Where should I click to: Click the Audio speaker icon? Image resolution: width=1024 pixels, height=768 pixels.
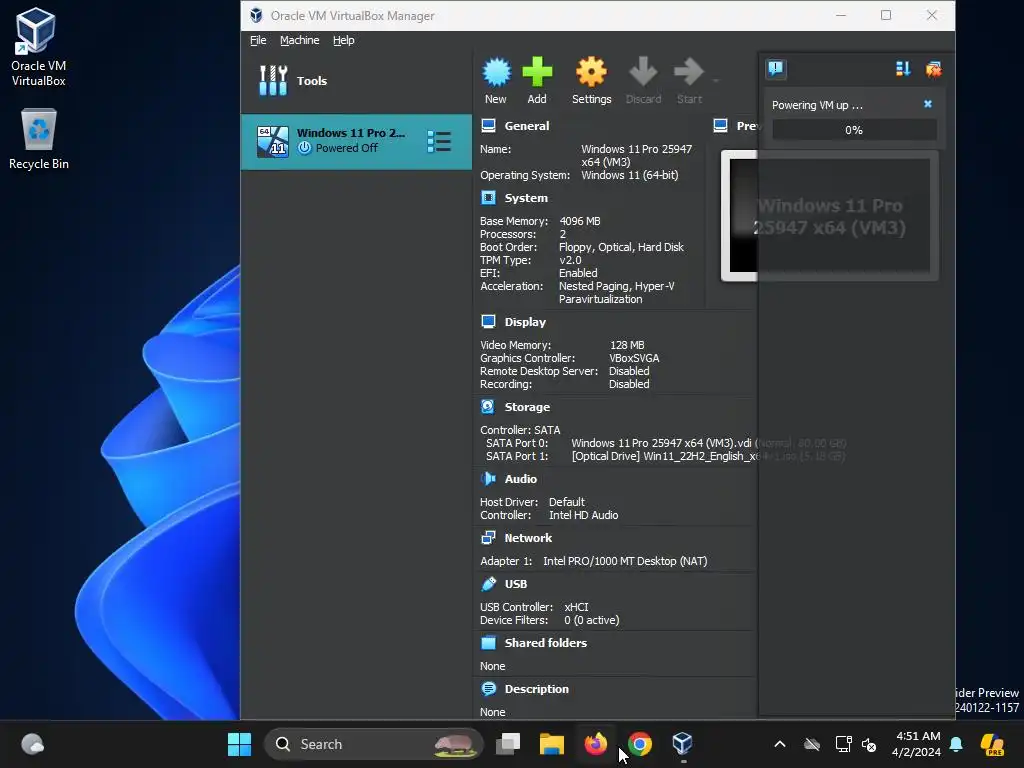pos(488,479)
